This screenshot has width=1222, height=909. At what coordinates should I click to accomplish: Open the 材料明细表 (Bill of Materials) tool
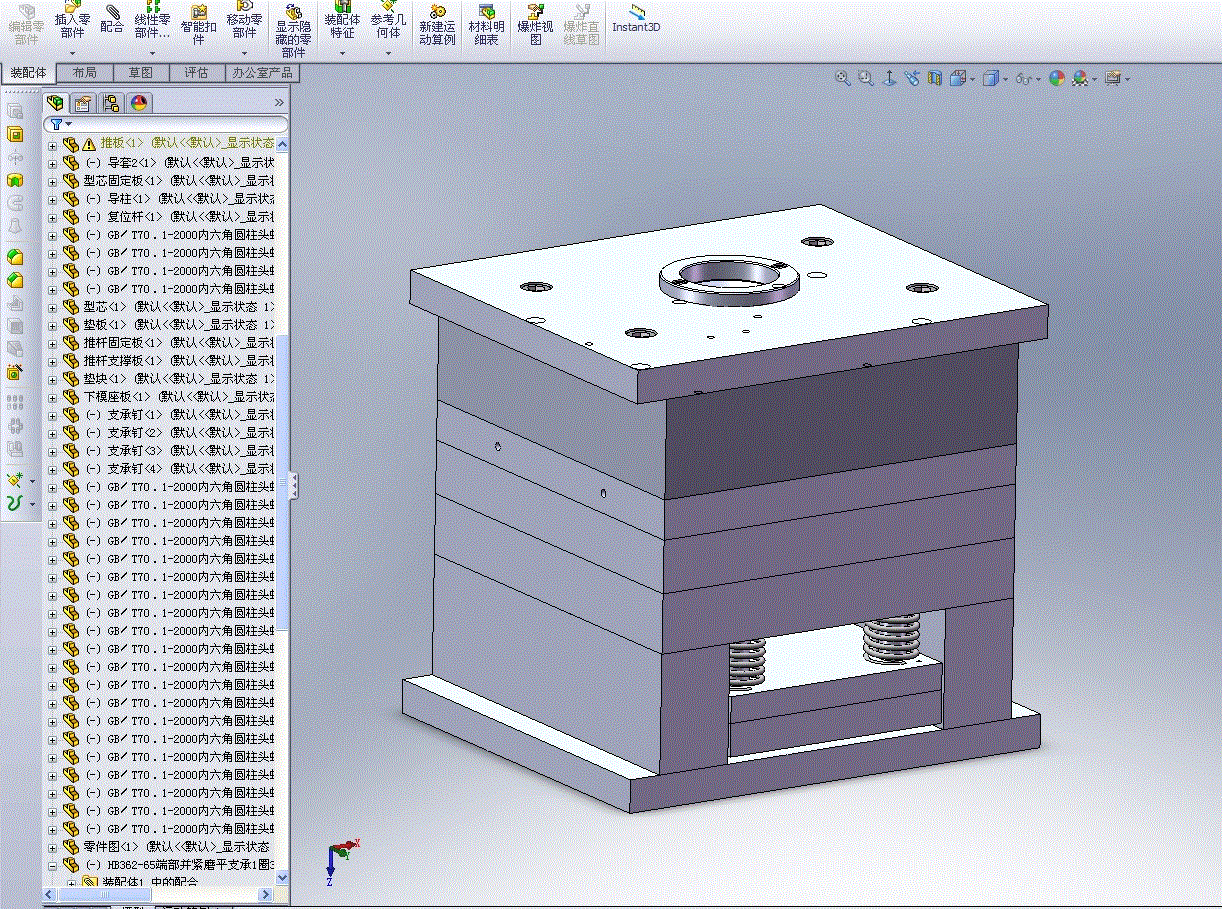486,24
